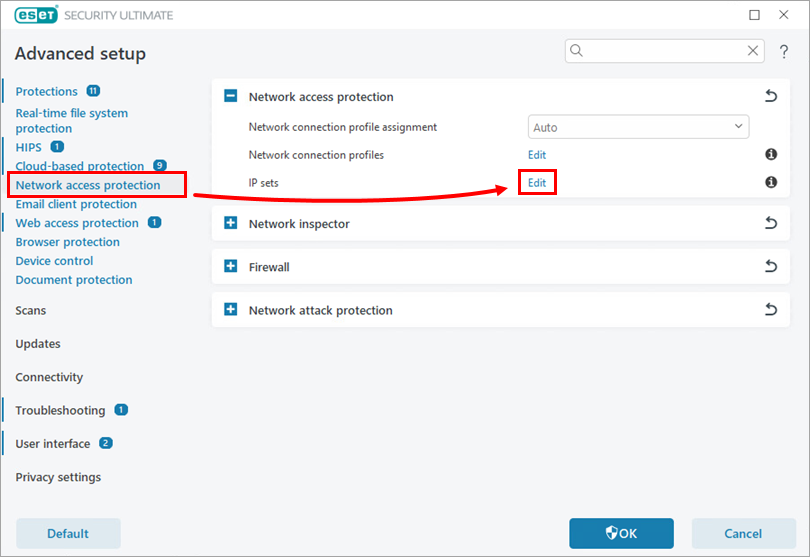Viewport: 810px width, 557px height.
Task: Click inside the search input field
Action: click(660, 51)
